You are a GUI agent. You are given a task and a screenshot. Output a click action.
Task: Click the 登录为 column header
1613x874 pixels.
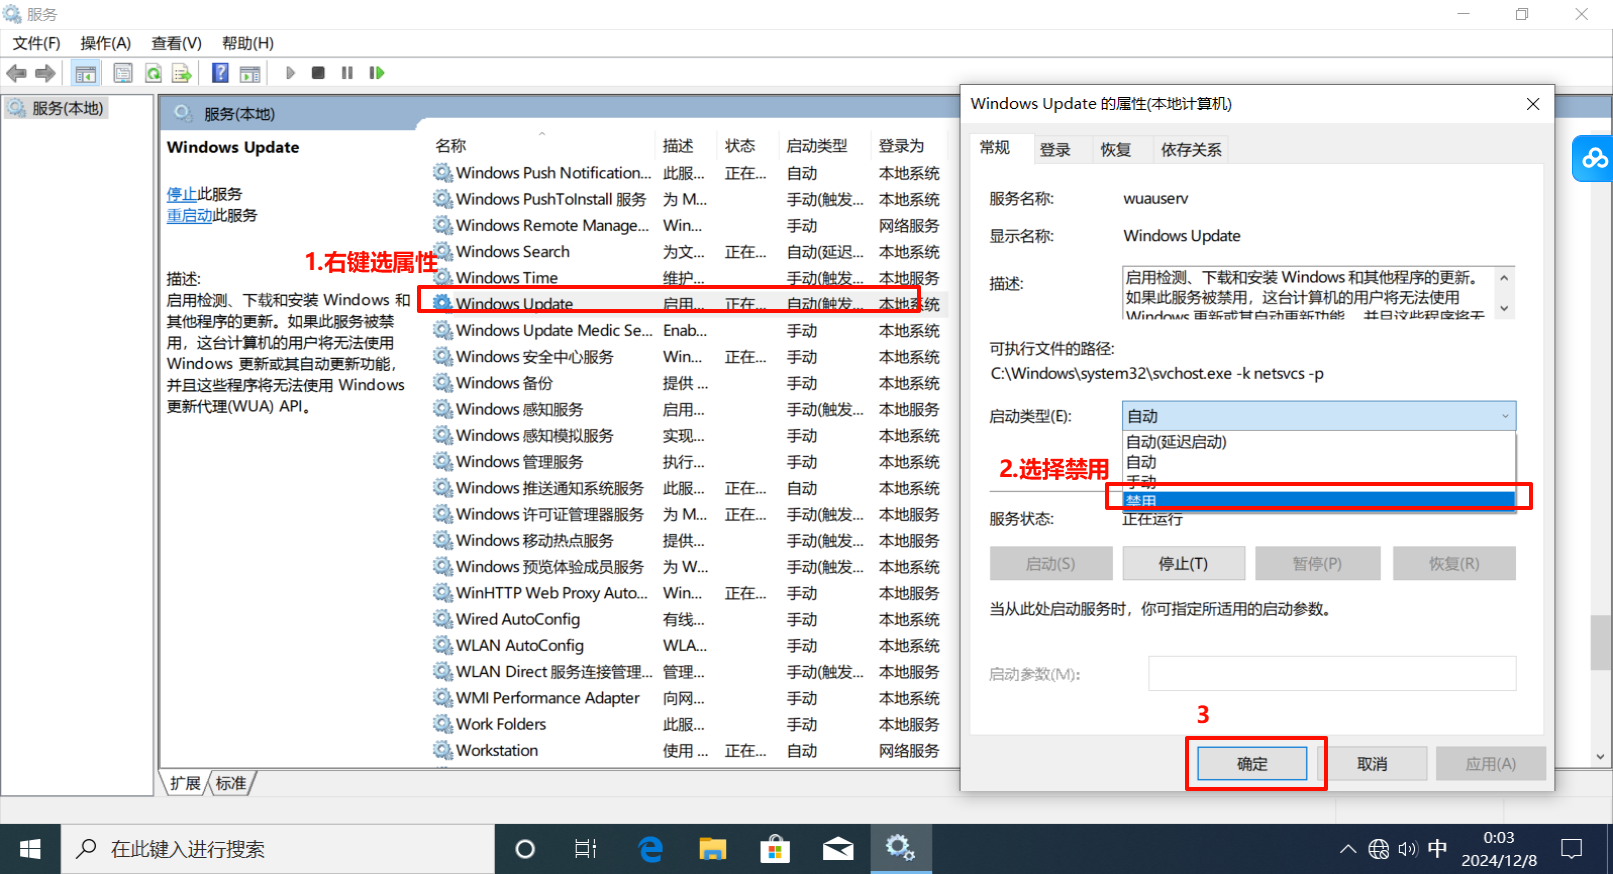click(x=908, y=146)
